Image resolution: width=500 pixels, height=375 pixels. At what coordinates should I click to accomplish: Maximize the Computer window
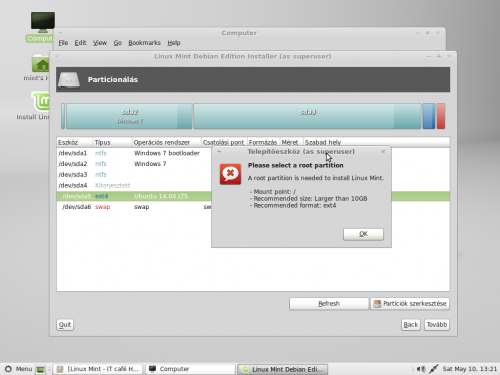click(428, 33)
